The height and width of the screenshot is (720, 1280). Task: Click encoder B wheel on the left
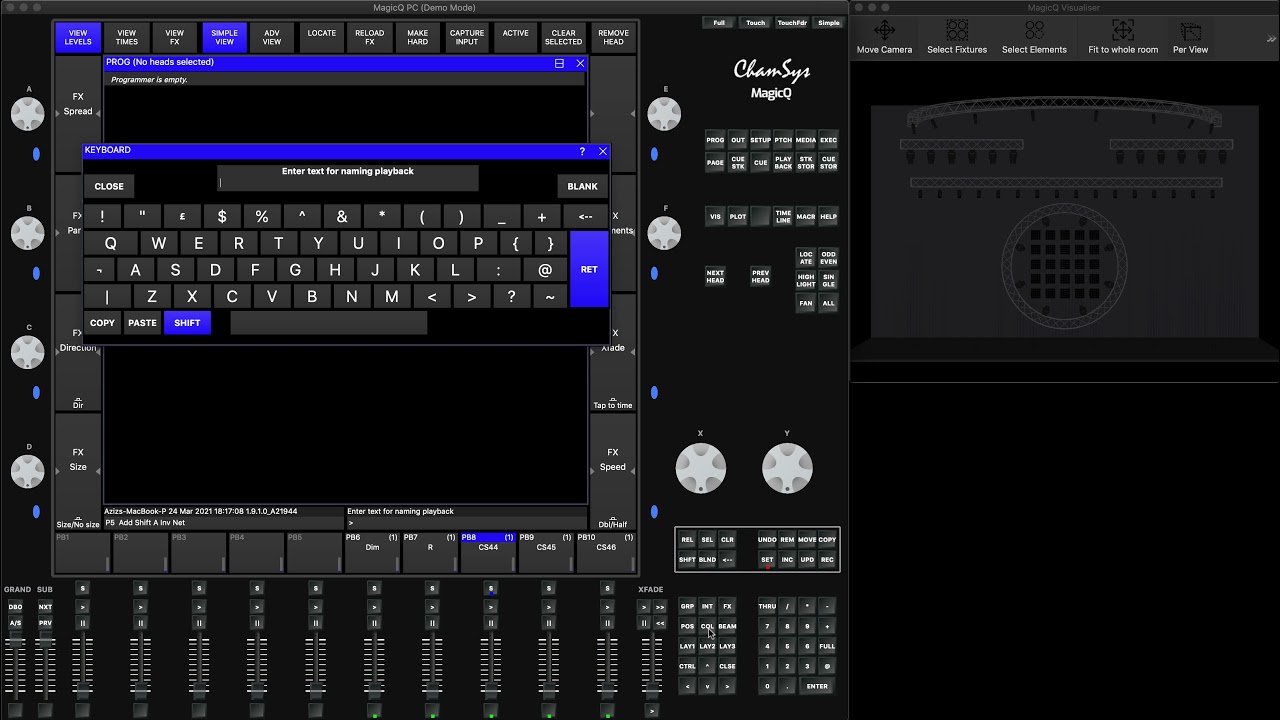(28, 233)
